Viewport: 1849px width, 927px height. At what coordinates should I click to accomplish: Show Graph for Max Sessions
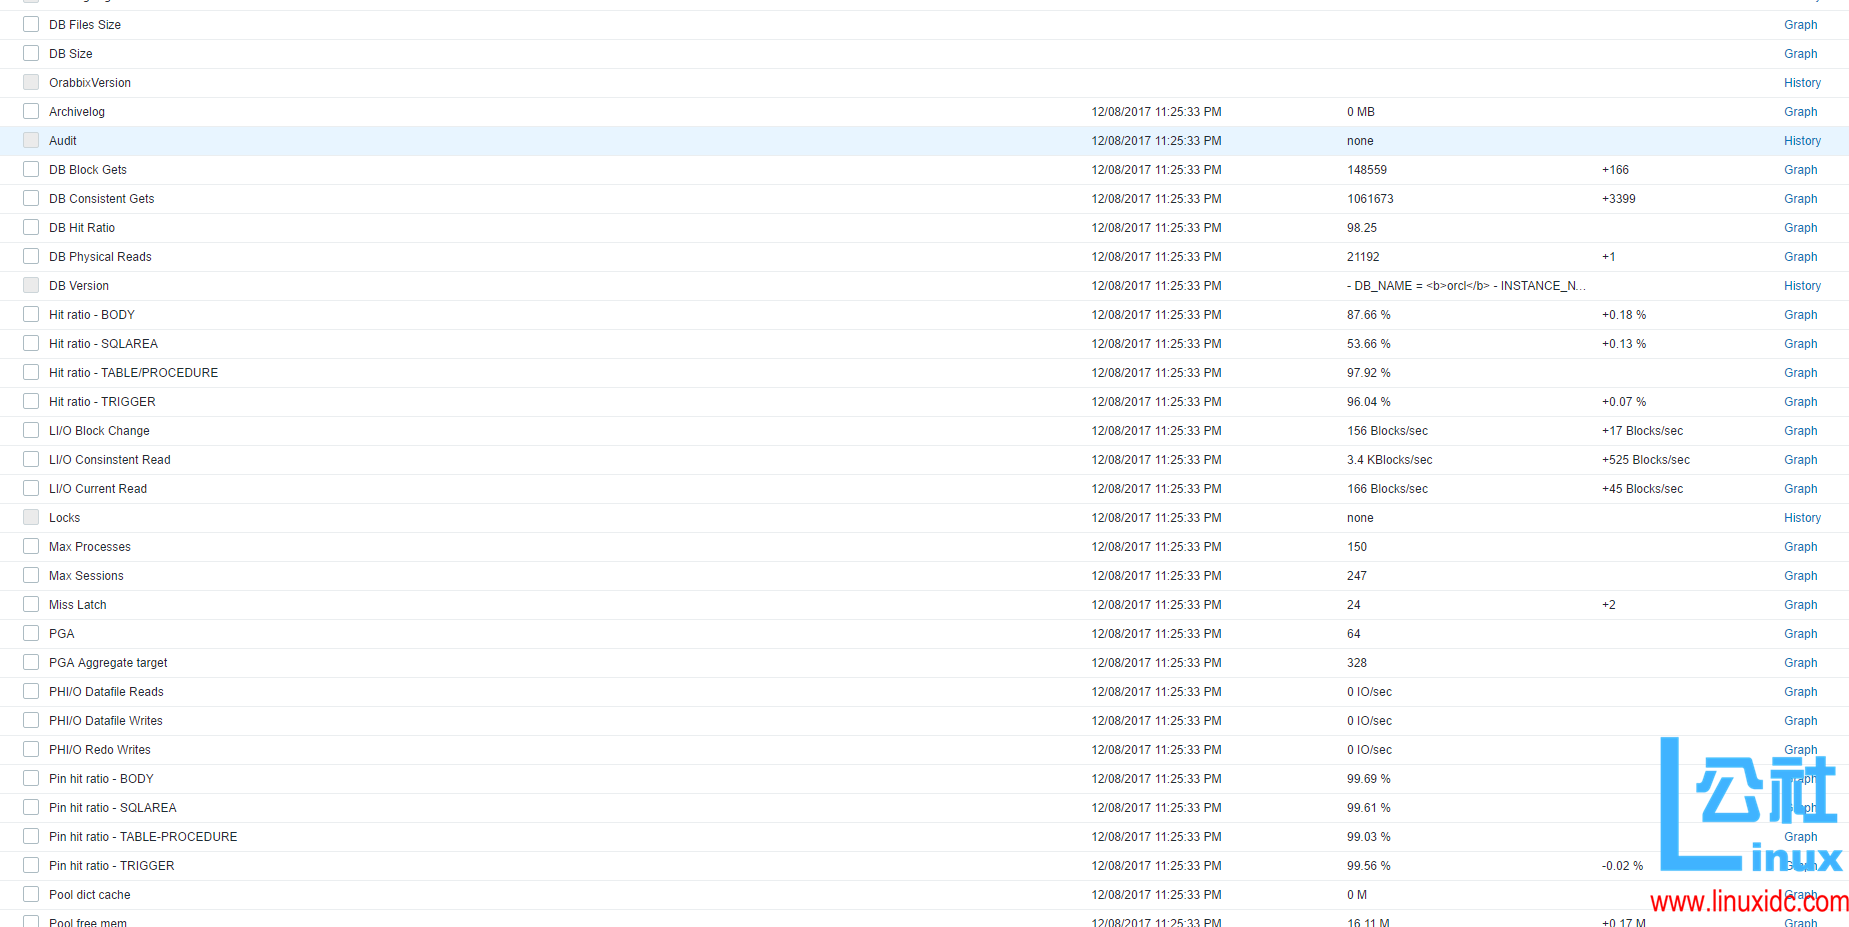[x=1800, y=576]
